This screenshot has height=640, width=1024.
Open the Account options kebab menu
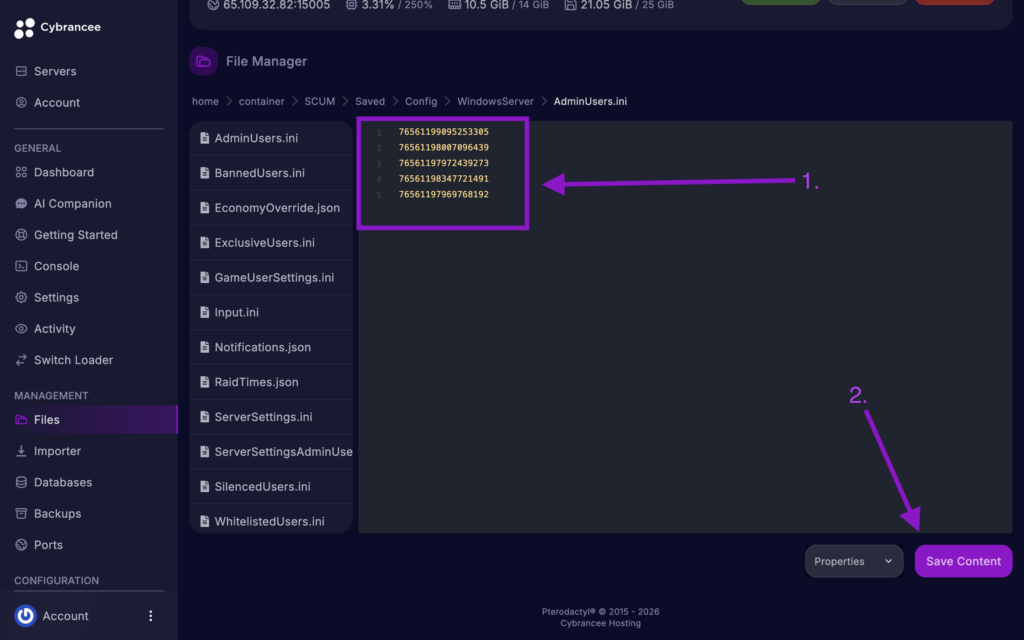[150, 615]
